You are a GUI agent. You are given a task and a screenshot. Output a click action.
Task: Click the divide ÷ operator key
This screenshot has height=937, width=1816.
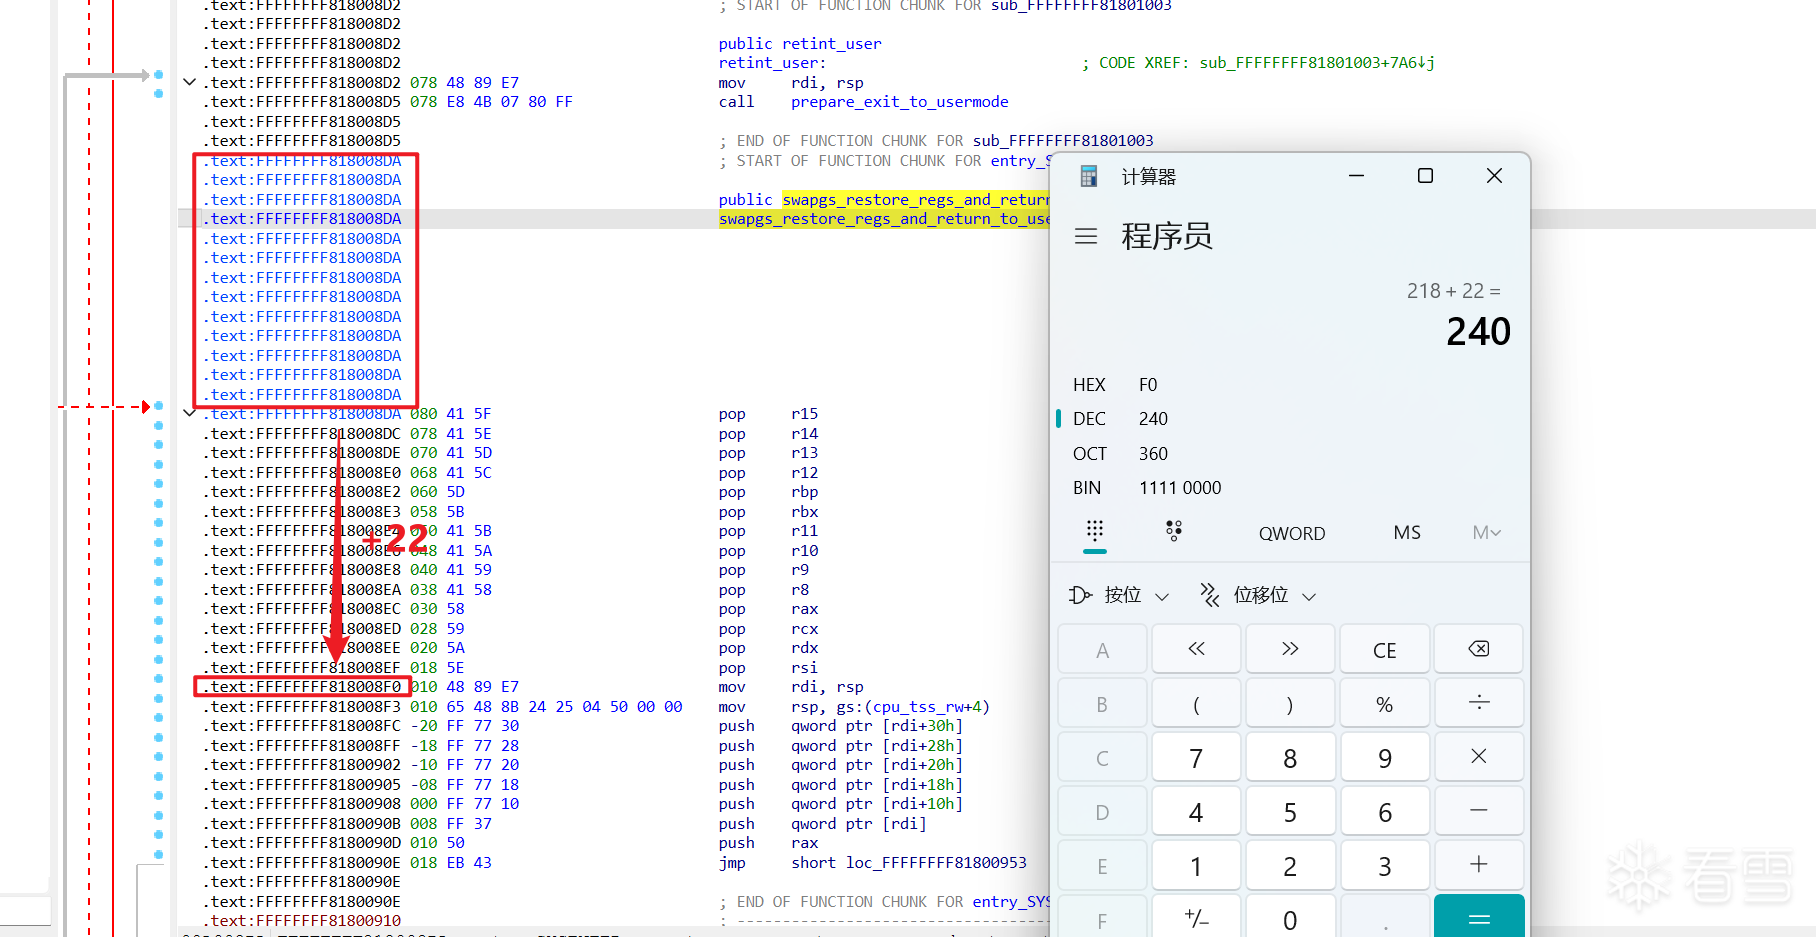[1479, 703]
